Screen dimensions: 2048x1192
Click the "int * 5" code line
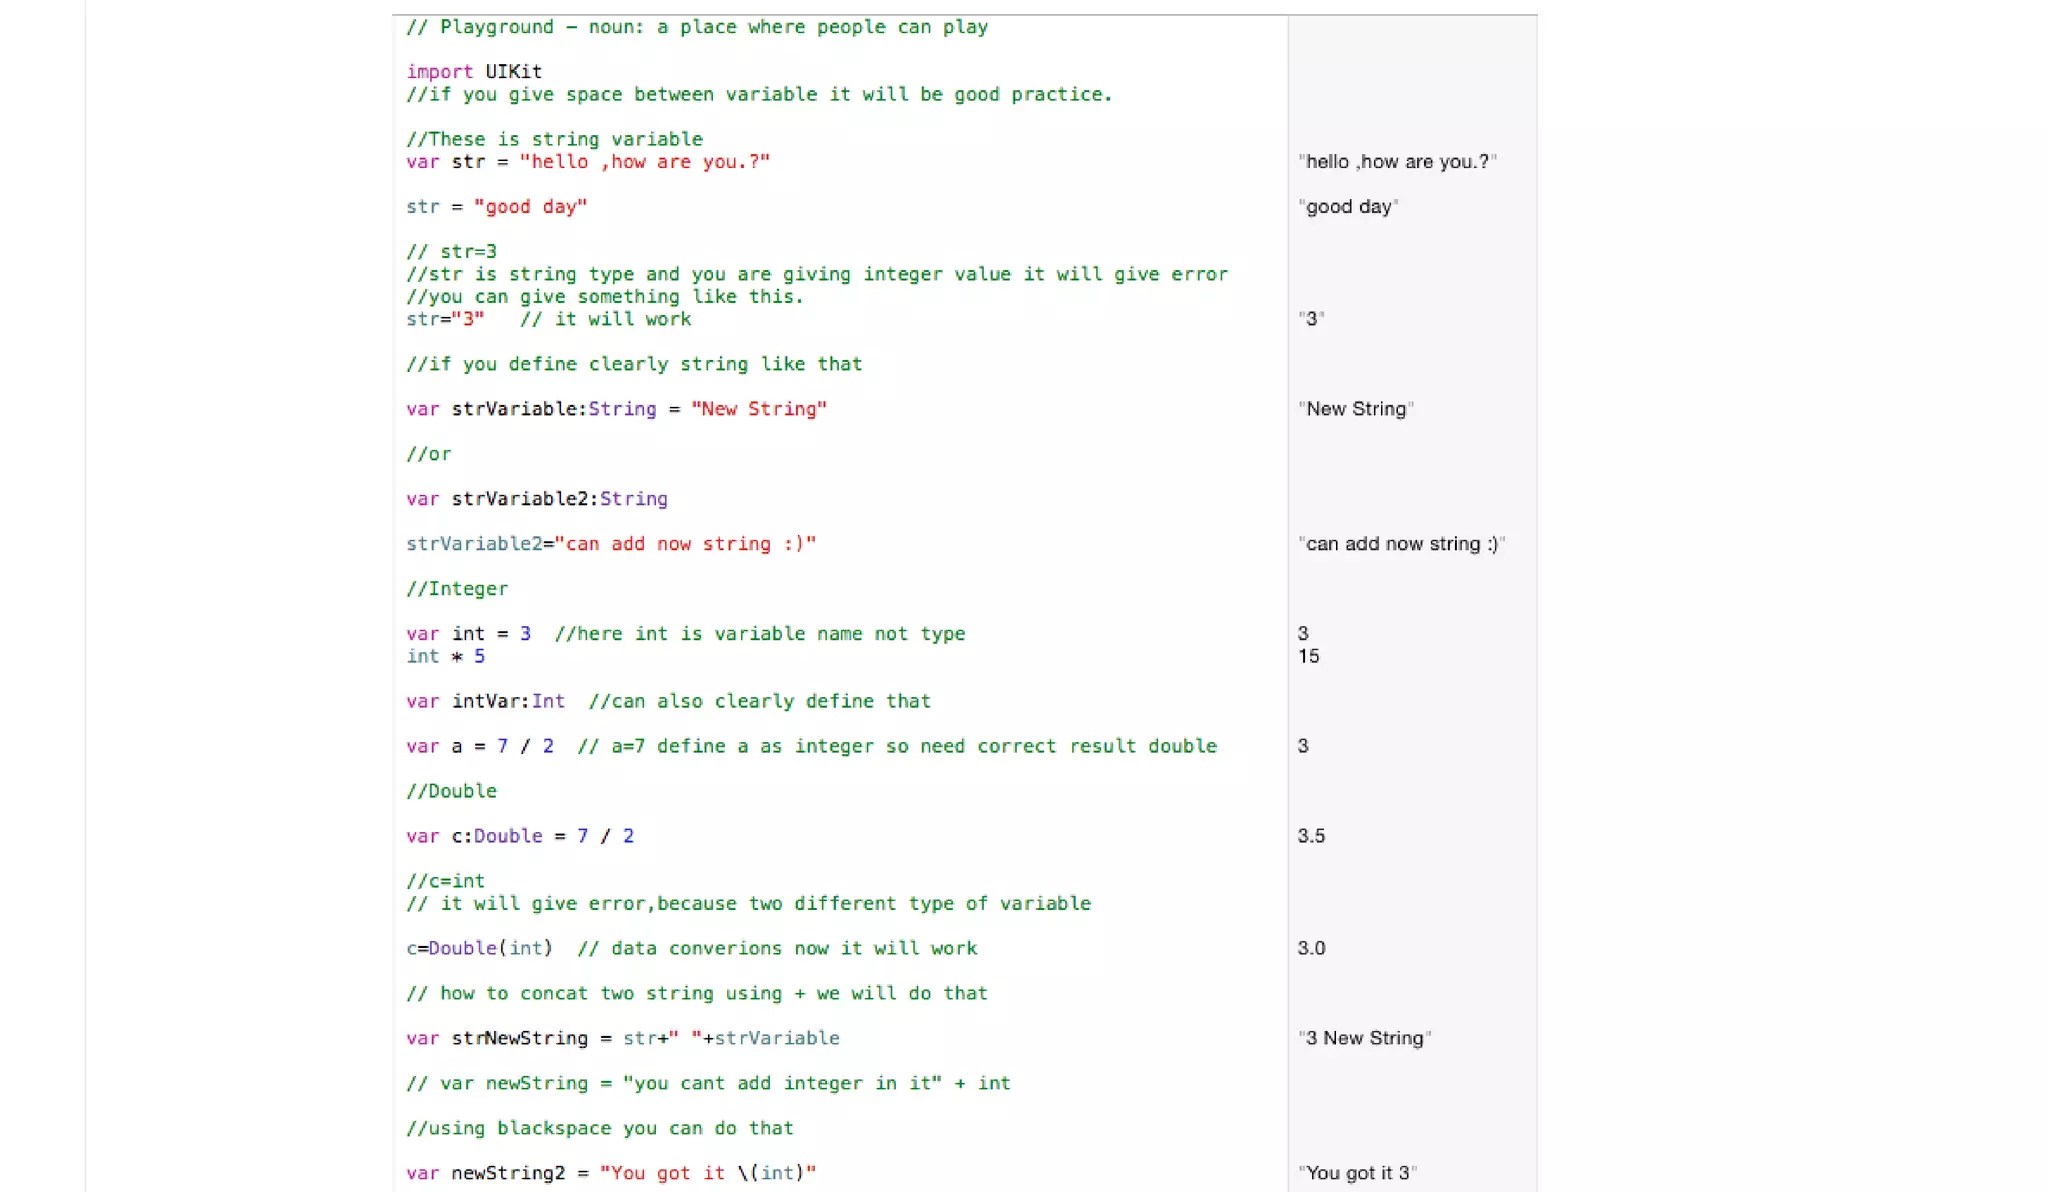pyautogui.click(x=445, y=657)
